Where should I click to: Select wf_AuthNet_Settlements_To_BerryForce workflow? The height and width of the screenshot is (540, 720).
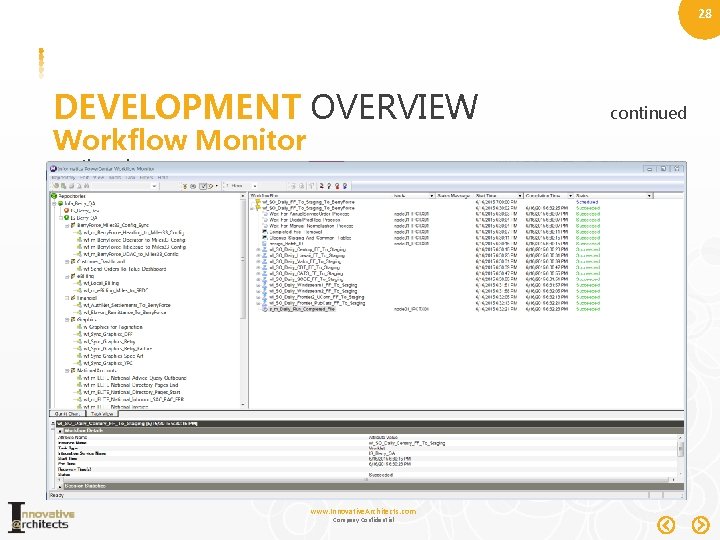pos(127,305)
